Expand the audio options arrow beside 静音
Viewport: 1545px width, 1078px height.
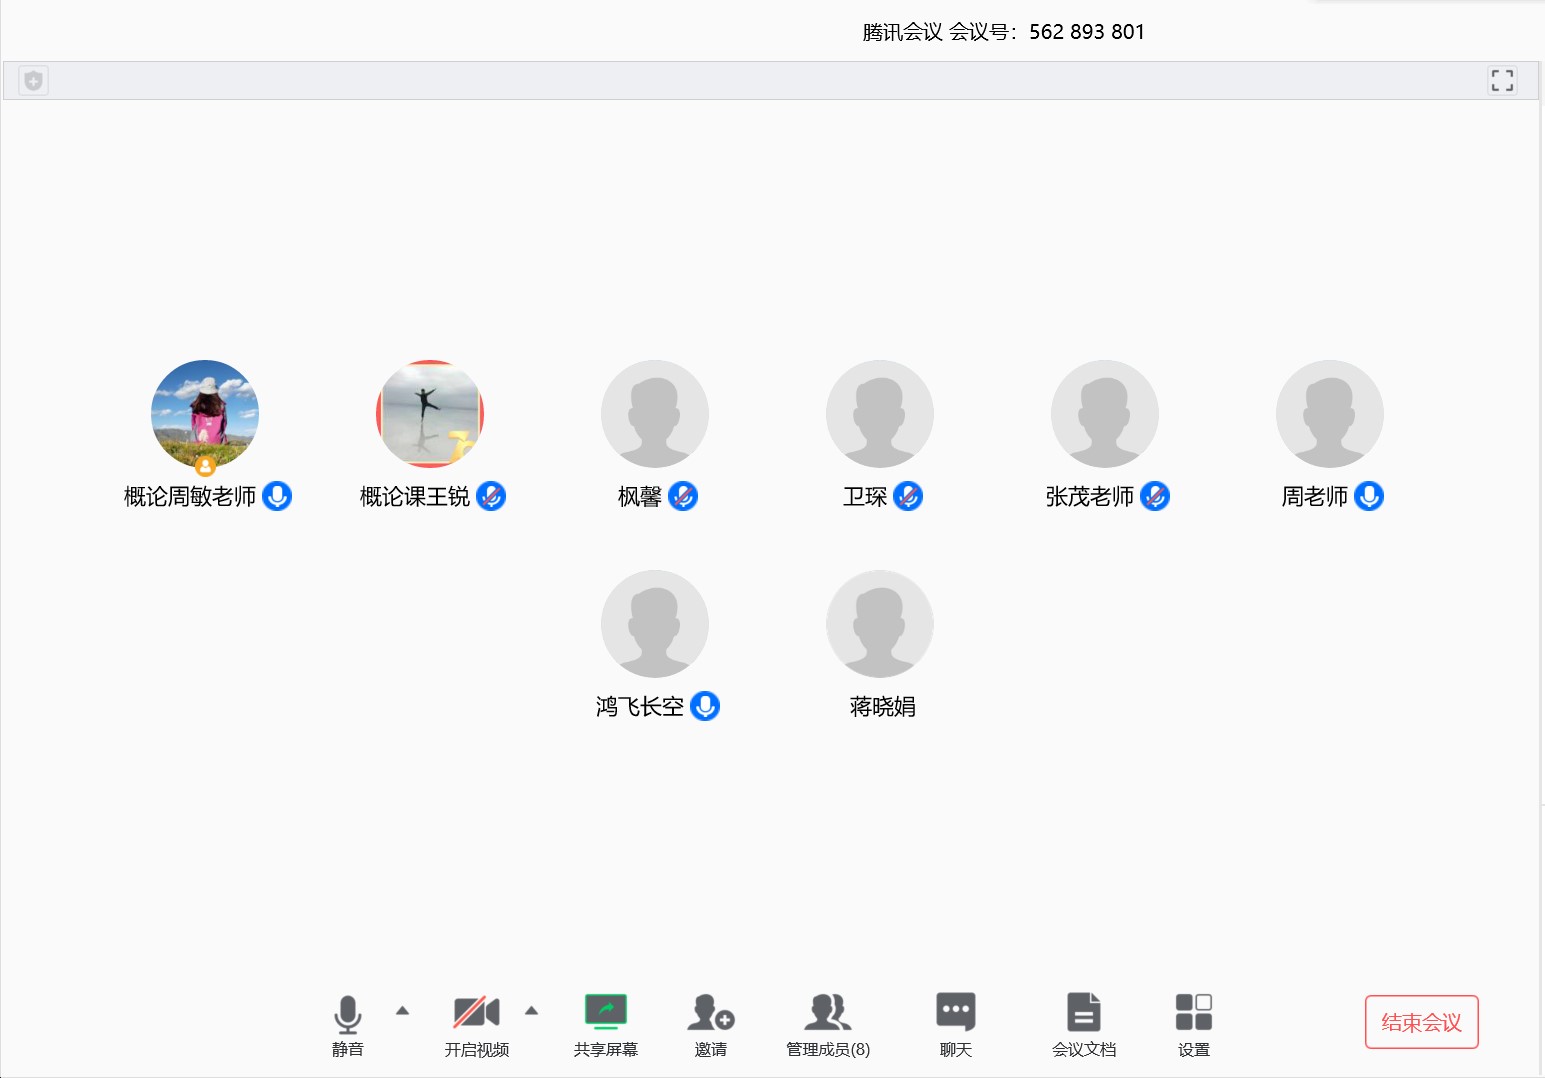(x=402, y=1010)
